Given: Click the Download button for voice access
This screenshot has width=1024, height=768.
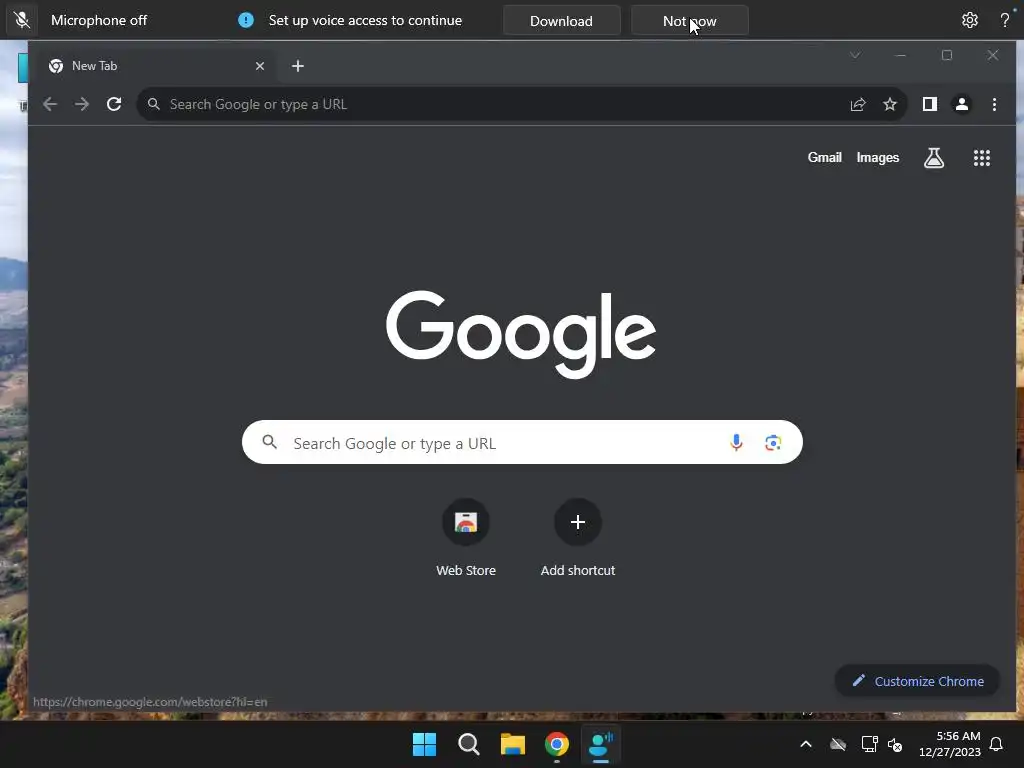Looking at the screenshot, I should (x=561, y=20).
